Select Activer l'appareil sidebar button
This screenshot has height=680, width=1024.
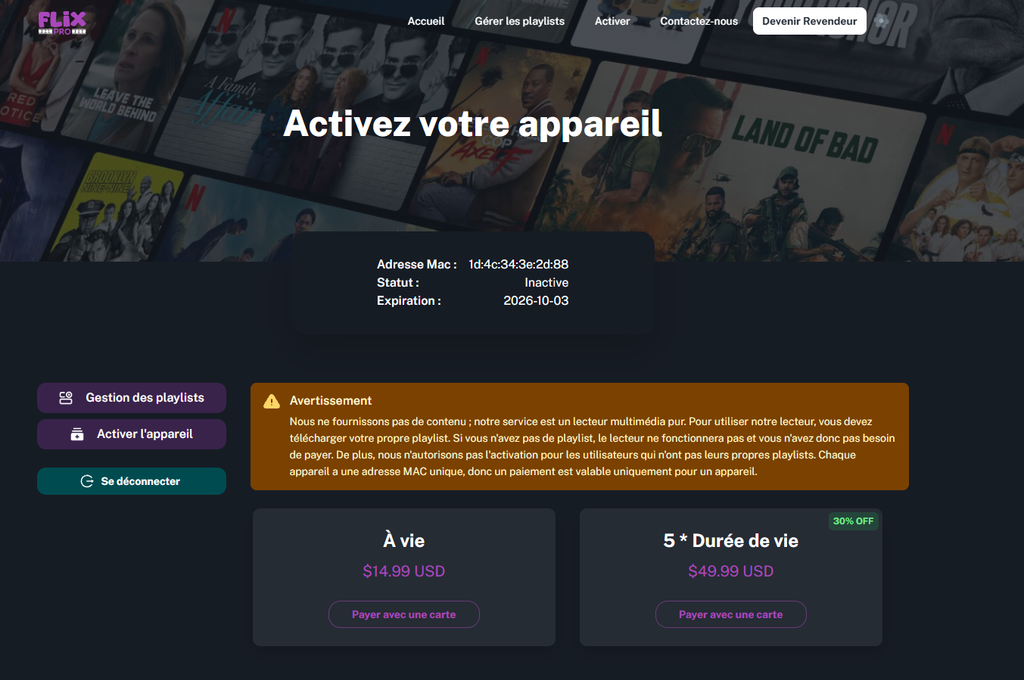click(x=131, y=434)
